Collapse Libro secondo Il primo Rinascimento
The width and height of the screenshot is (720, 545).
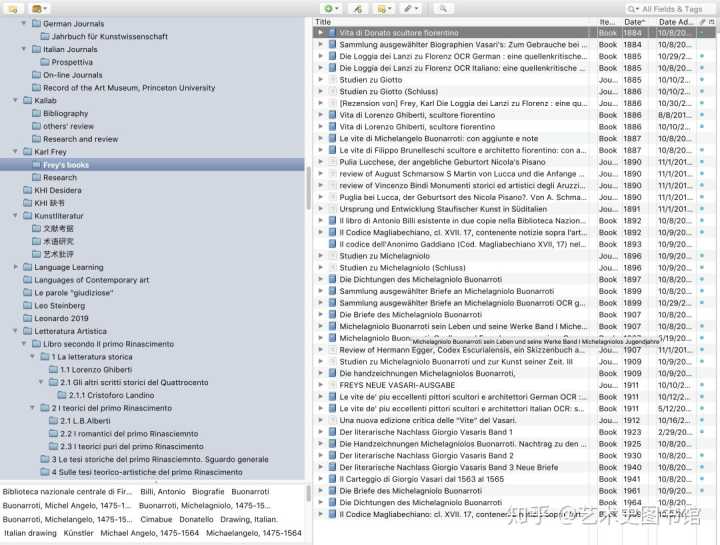tap(24, 344)
